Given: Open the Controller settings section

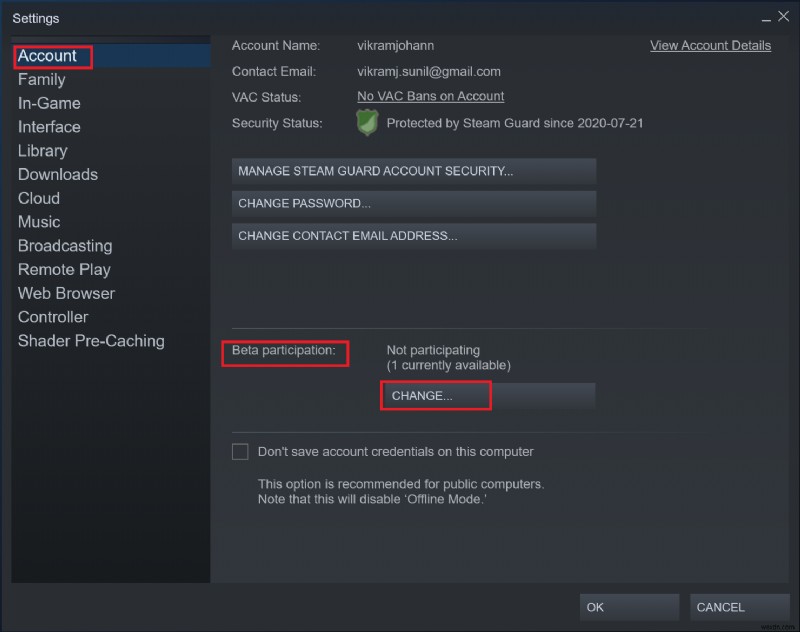Looking at the screenshot, I should 52,317.
